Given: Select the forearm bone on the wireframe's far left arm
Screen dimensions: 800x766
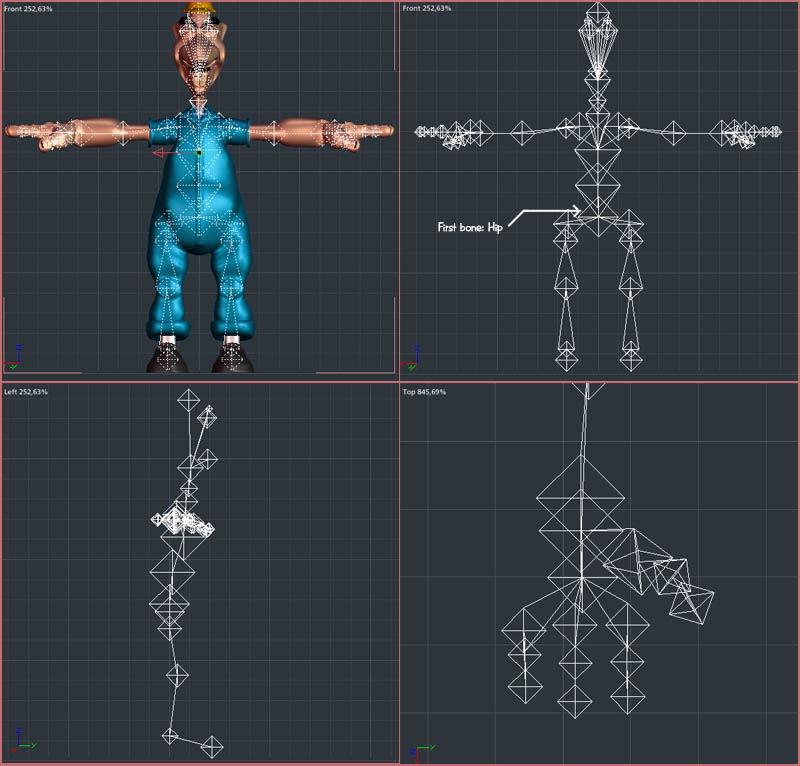Looking at the screenshot, I should point(522,133).
